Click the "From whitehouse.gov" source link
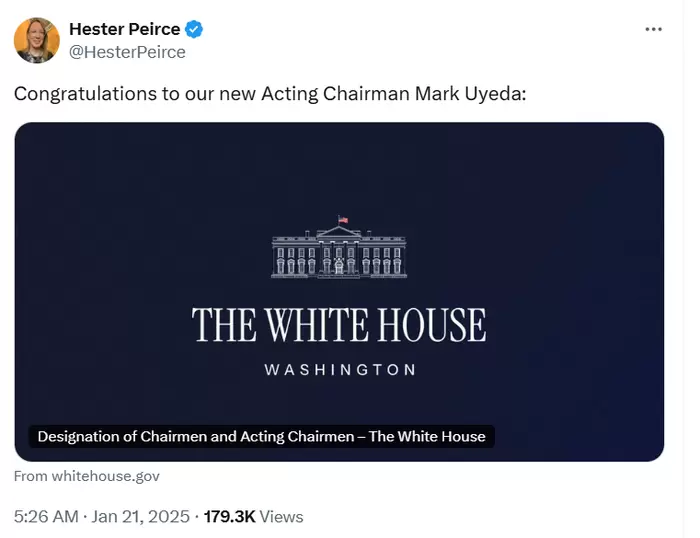The image size is (700, 538). tap(86, 476)
